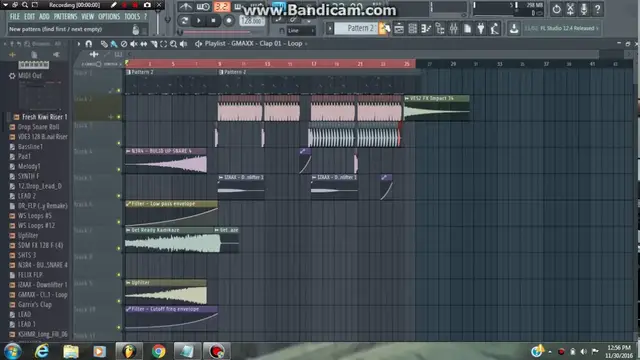Toggle the 3.2 countdown before recording
Viewport: 640px width, 360px height.
click(222, 7)
